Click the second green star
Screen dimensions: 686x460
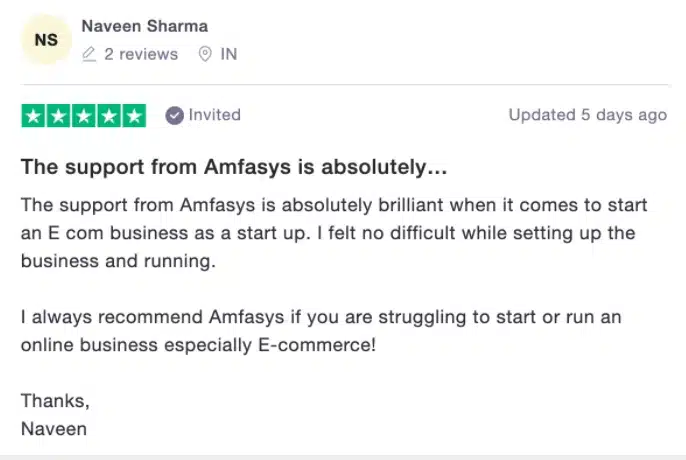point(58,116)
